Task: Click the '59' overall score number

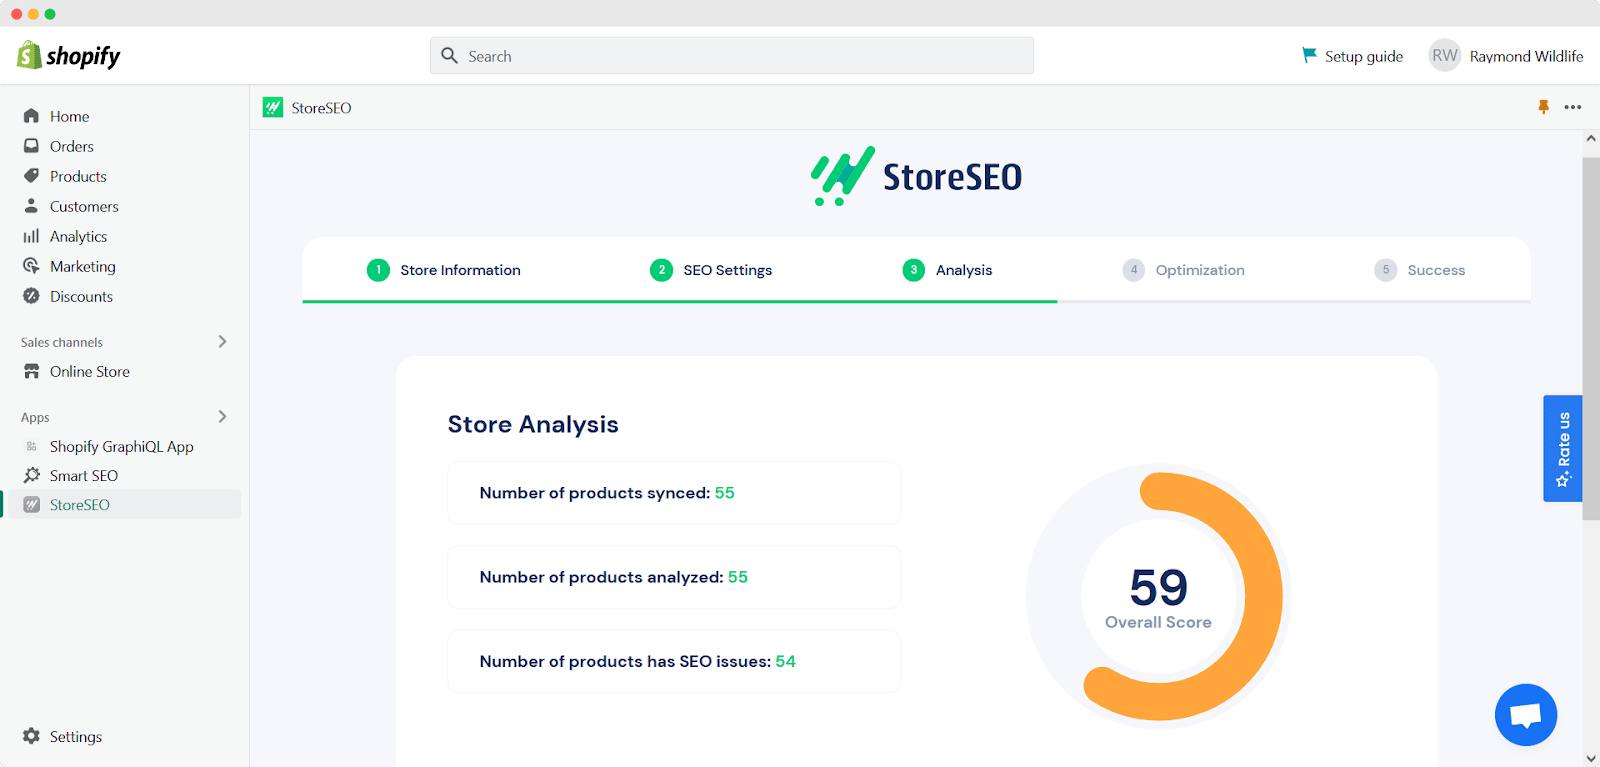Action: tap(1158, 587)
